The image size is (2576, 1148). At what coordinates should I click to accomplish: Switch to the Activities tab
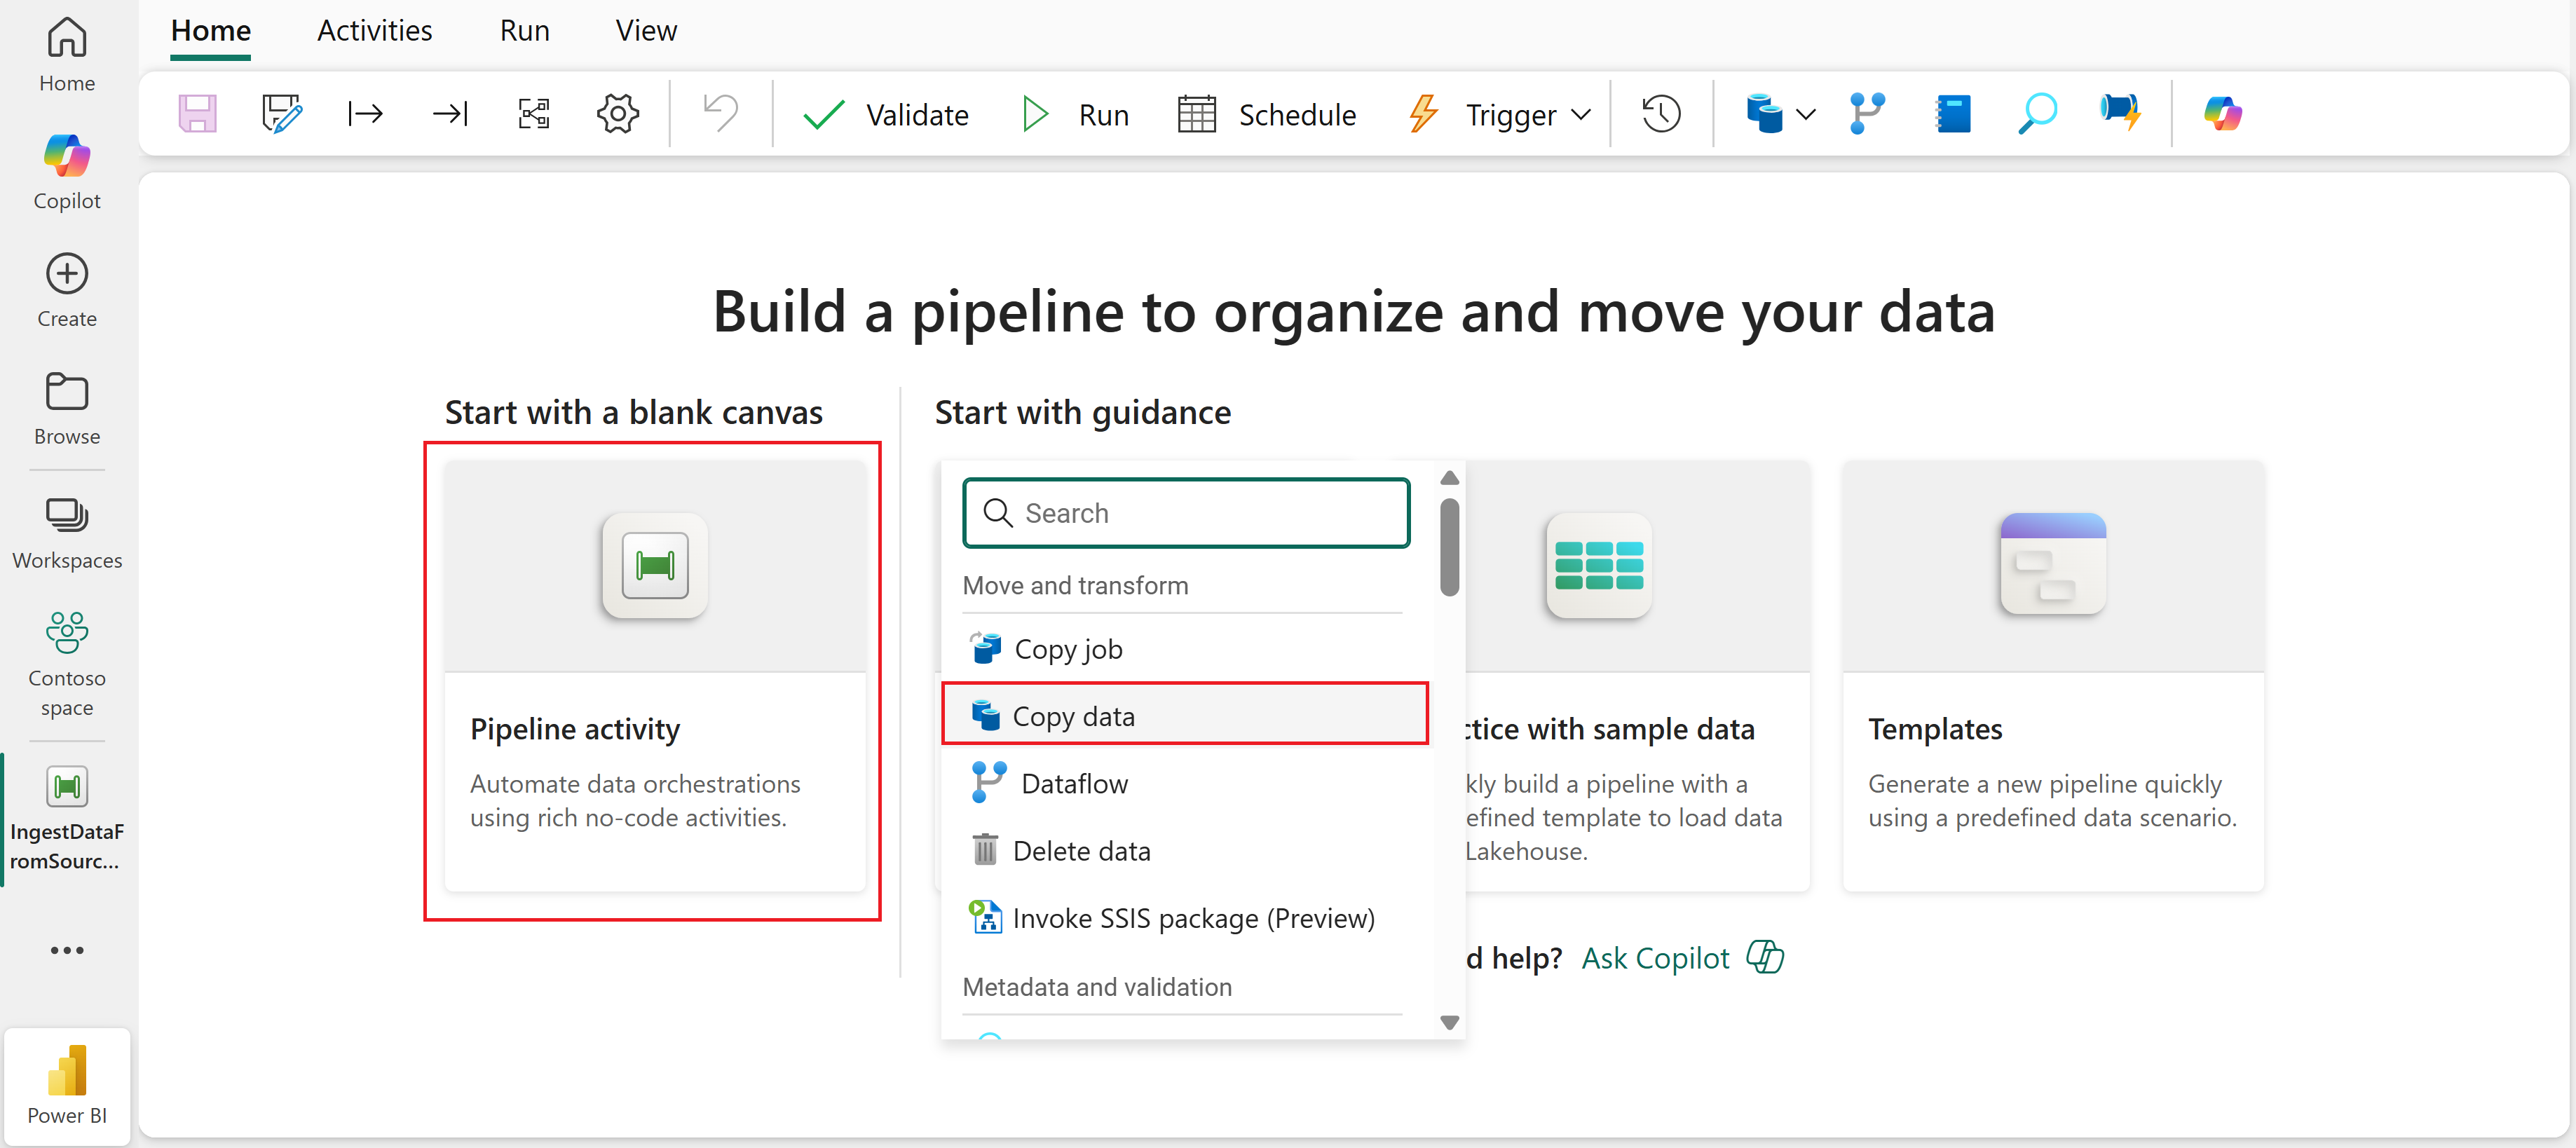(374, 31)
